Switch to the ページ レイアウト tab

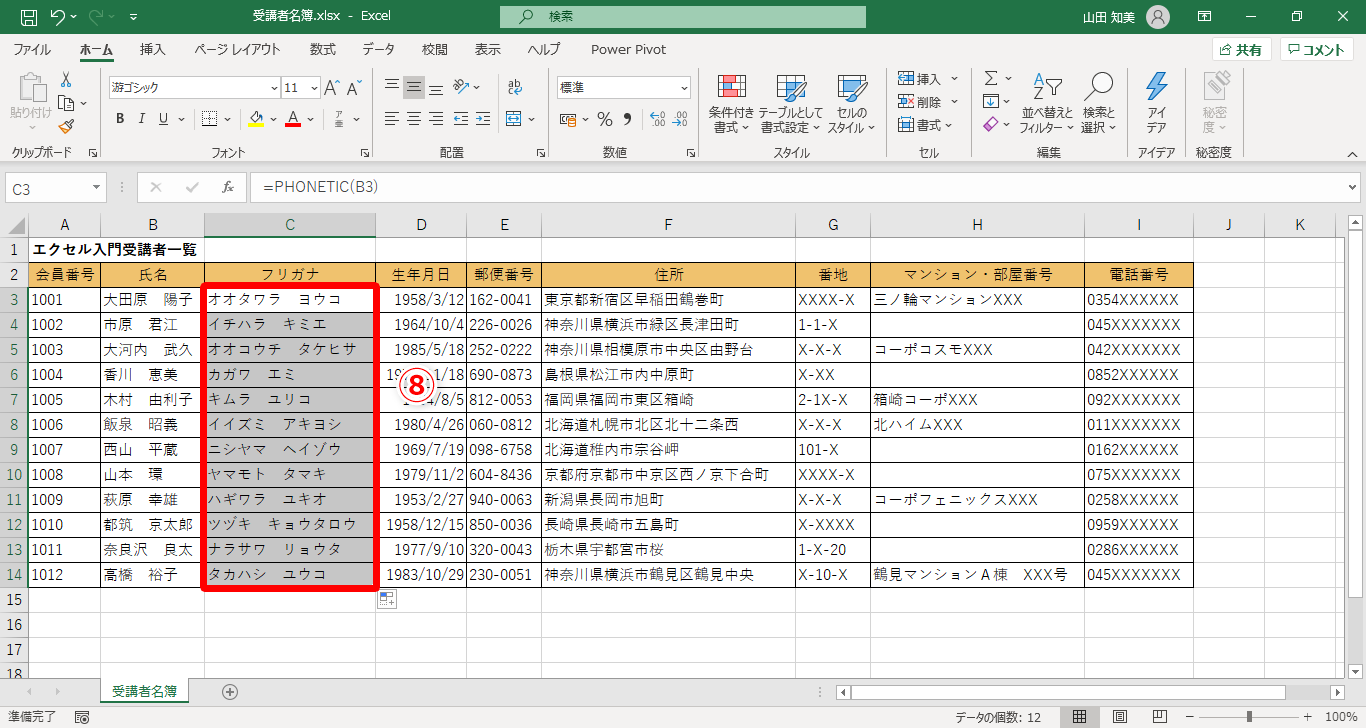237,49
